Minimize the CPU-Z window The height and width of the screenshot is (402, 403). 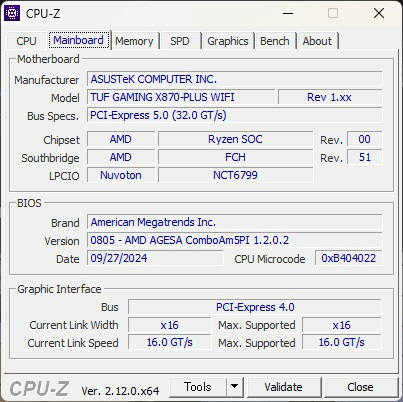pyautogui.click(x=288, y=14)
